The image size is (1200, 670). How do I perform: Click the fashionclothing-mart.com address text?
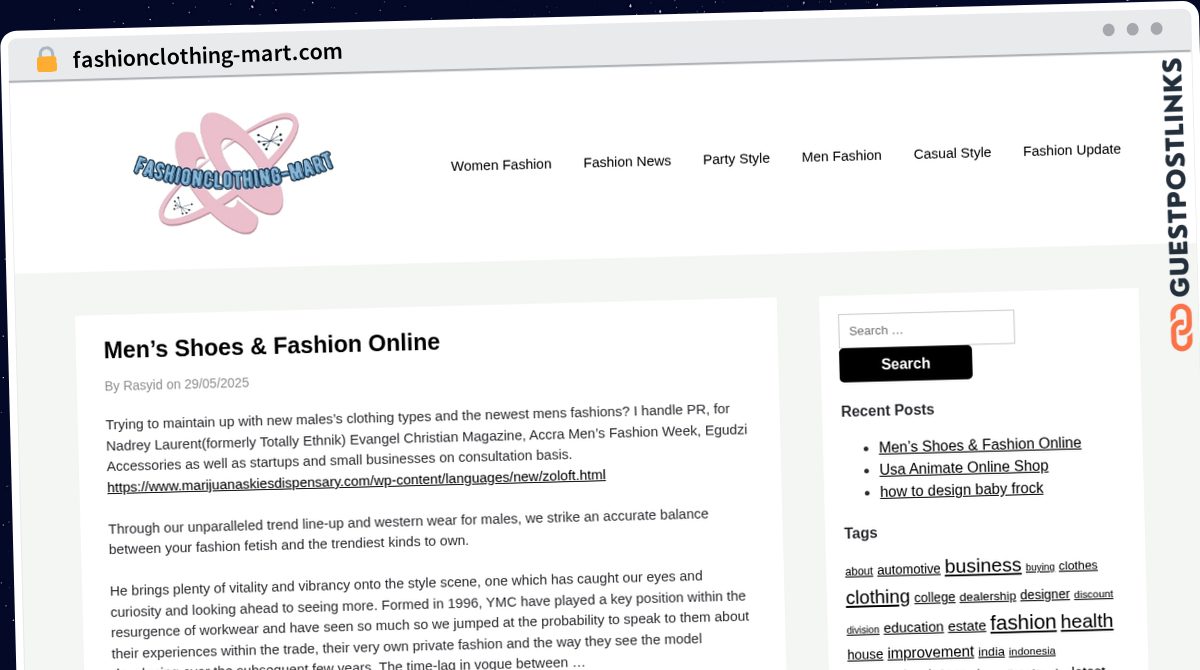(x=207, y=55)
